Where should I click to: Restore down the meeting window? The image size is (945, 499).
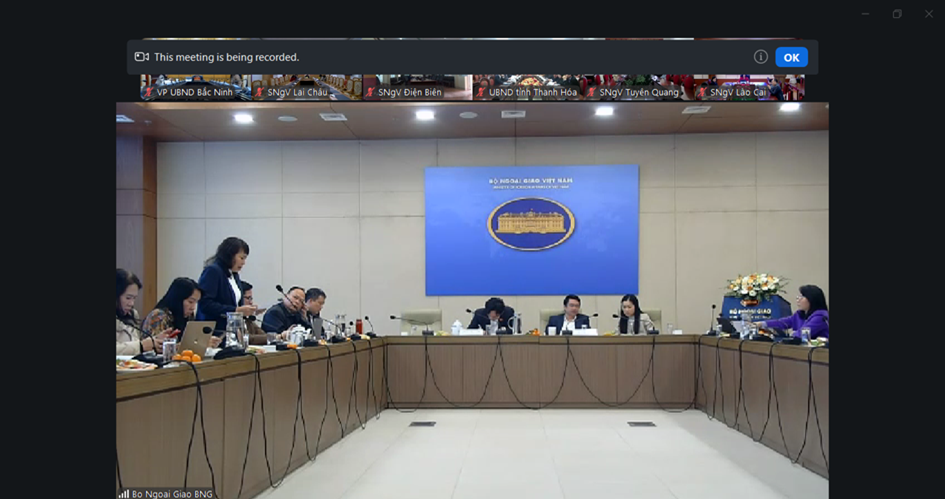coord(897,14)
